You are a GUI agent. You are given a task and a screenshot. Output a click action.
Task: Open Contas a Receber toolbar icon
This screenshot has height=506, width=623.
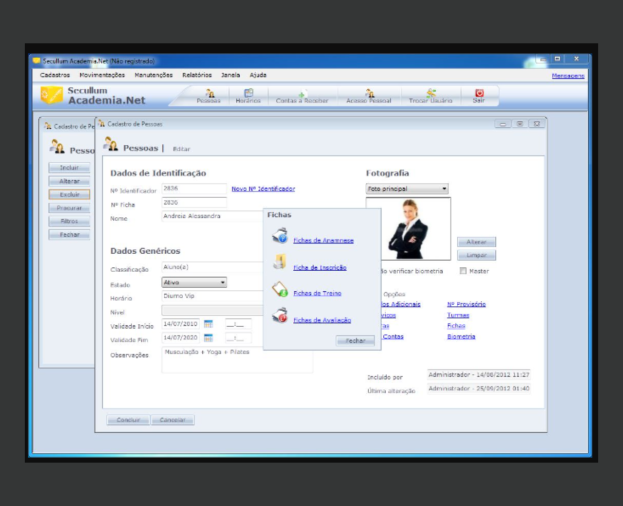coord(302,96)
